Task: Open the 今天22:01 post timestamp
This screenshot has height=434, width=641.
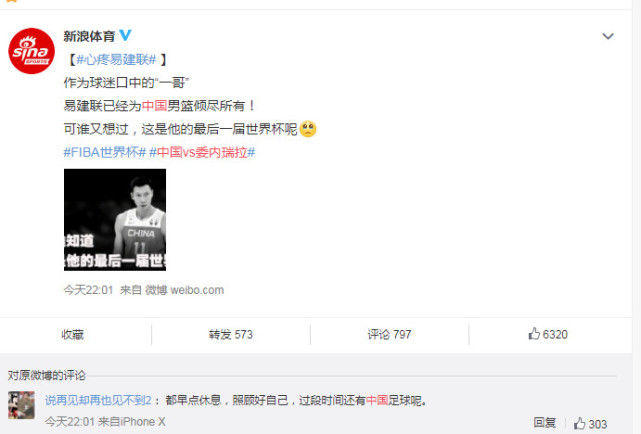Action: click(x=88, y=290)
